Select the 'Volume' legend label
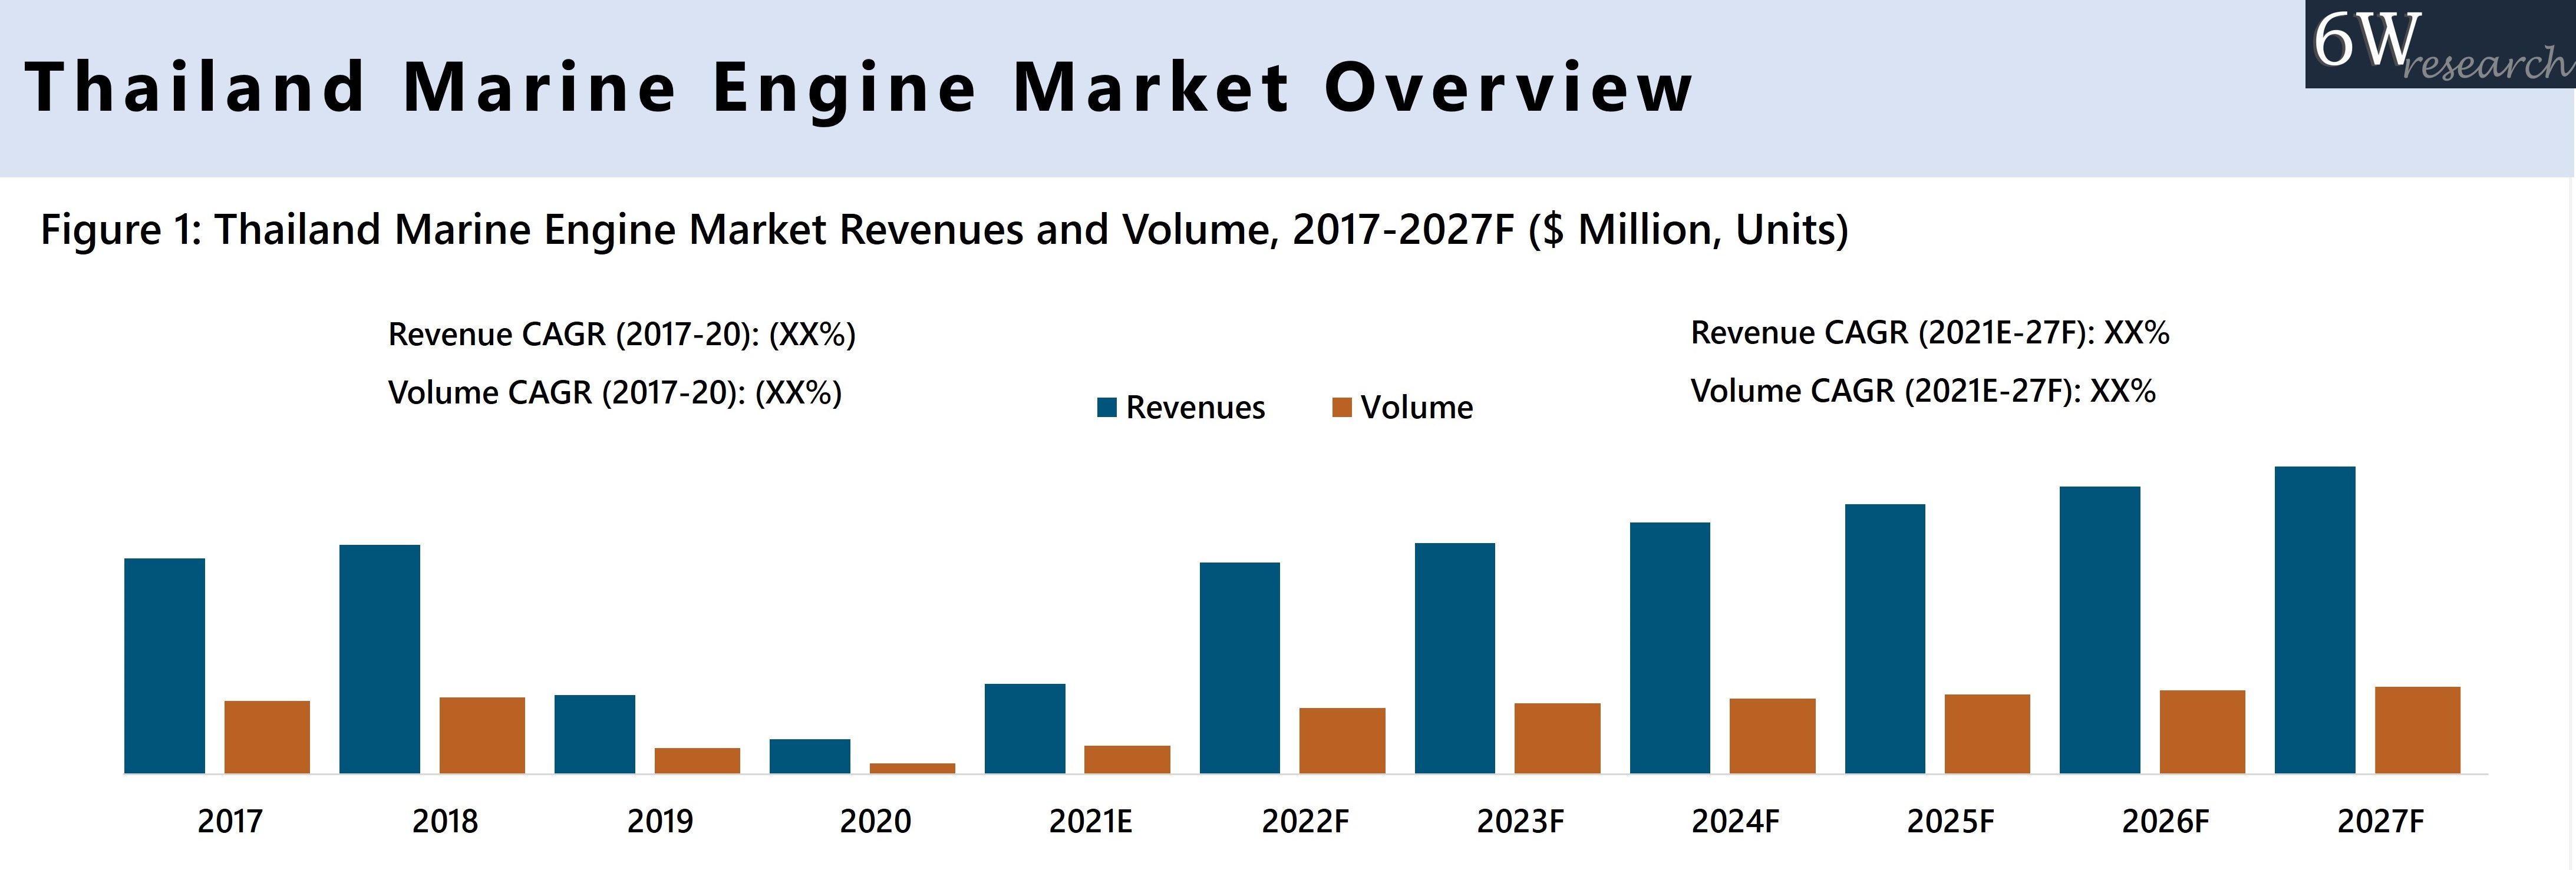Viewport: 2576px width, 870px height. tap(1416, 407)
